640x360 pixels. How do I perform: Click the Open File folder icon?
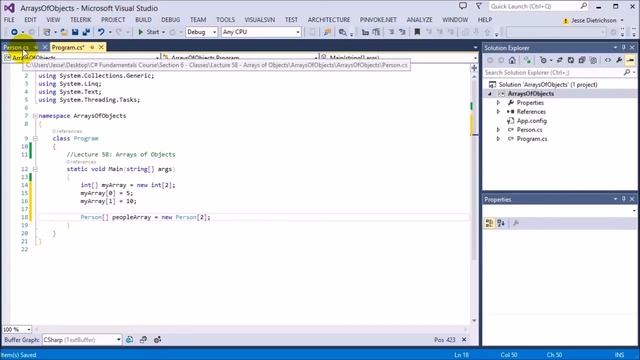pyautogui.click(x=64, y=32)
